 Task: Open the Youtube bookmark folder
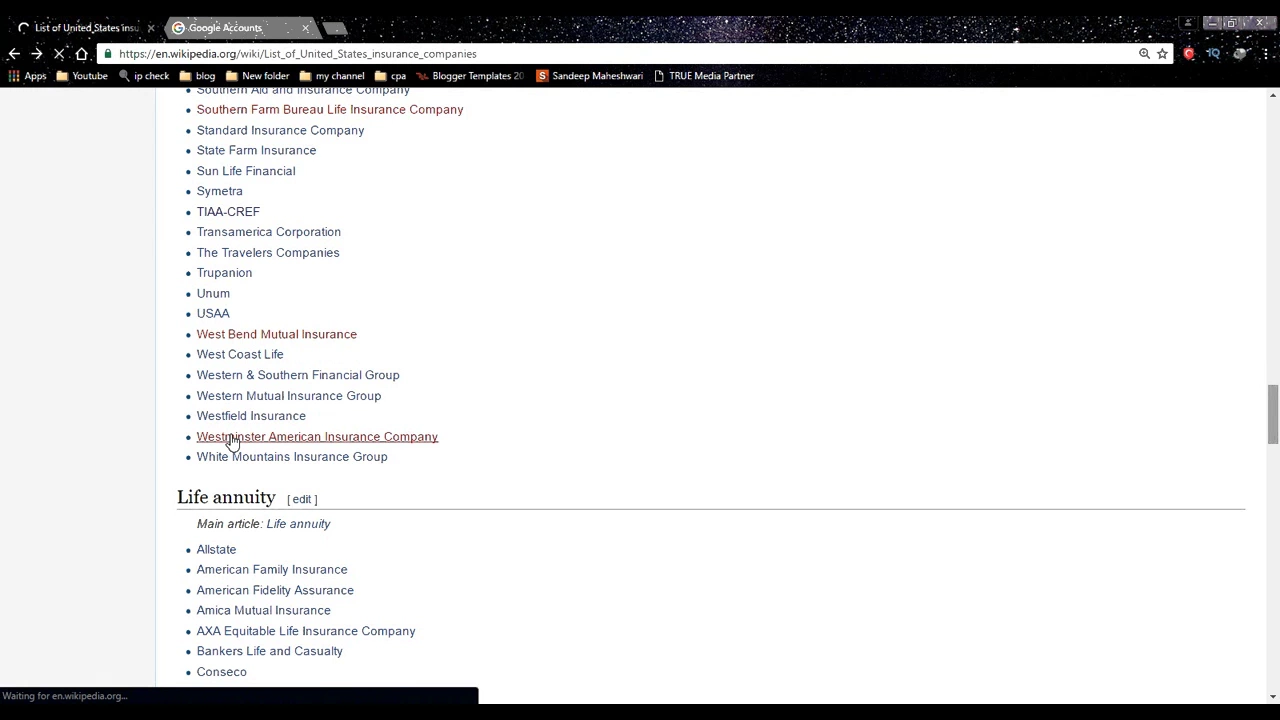coord(82,76)
